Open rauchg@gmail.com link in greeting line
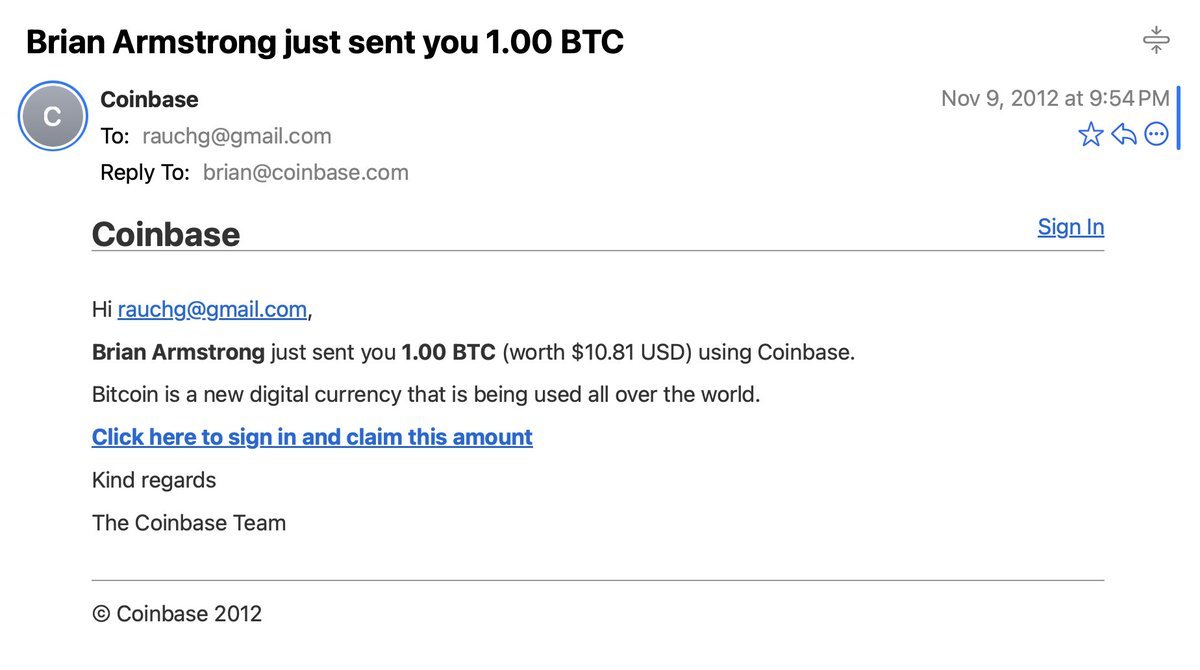The height and width of the screenshot is (670, 1200). 212,310
